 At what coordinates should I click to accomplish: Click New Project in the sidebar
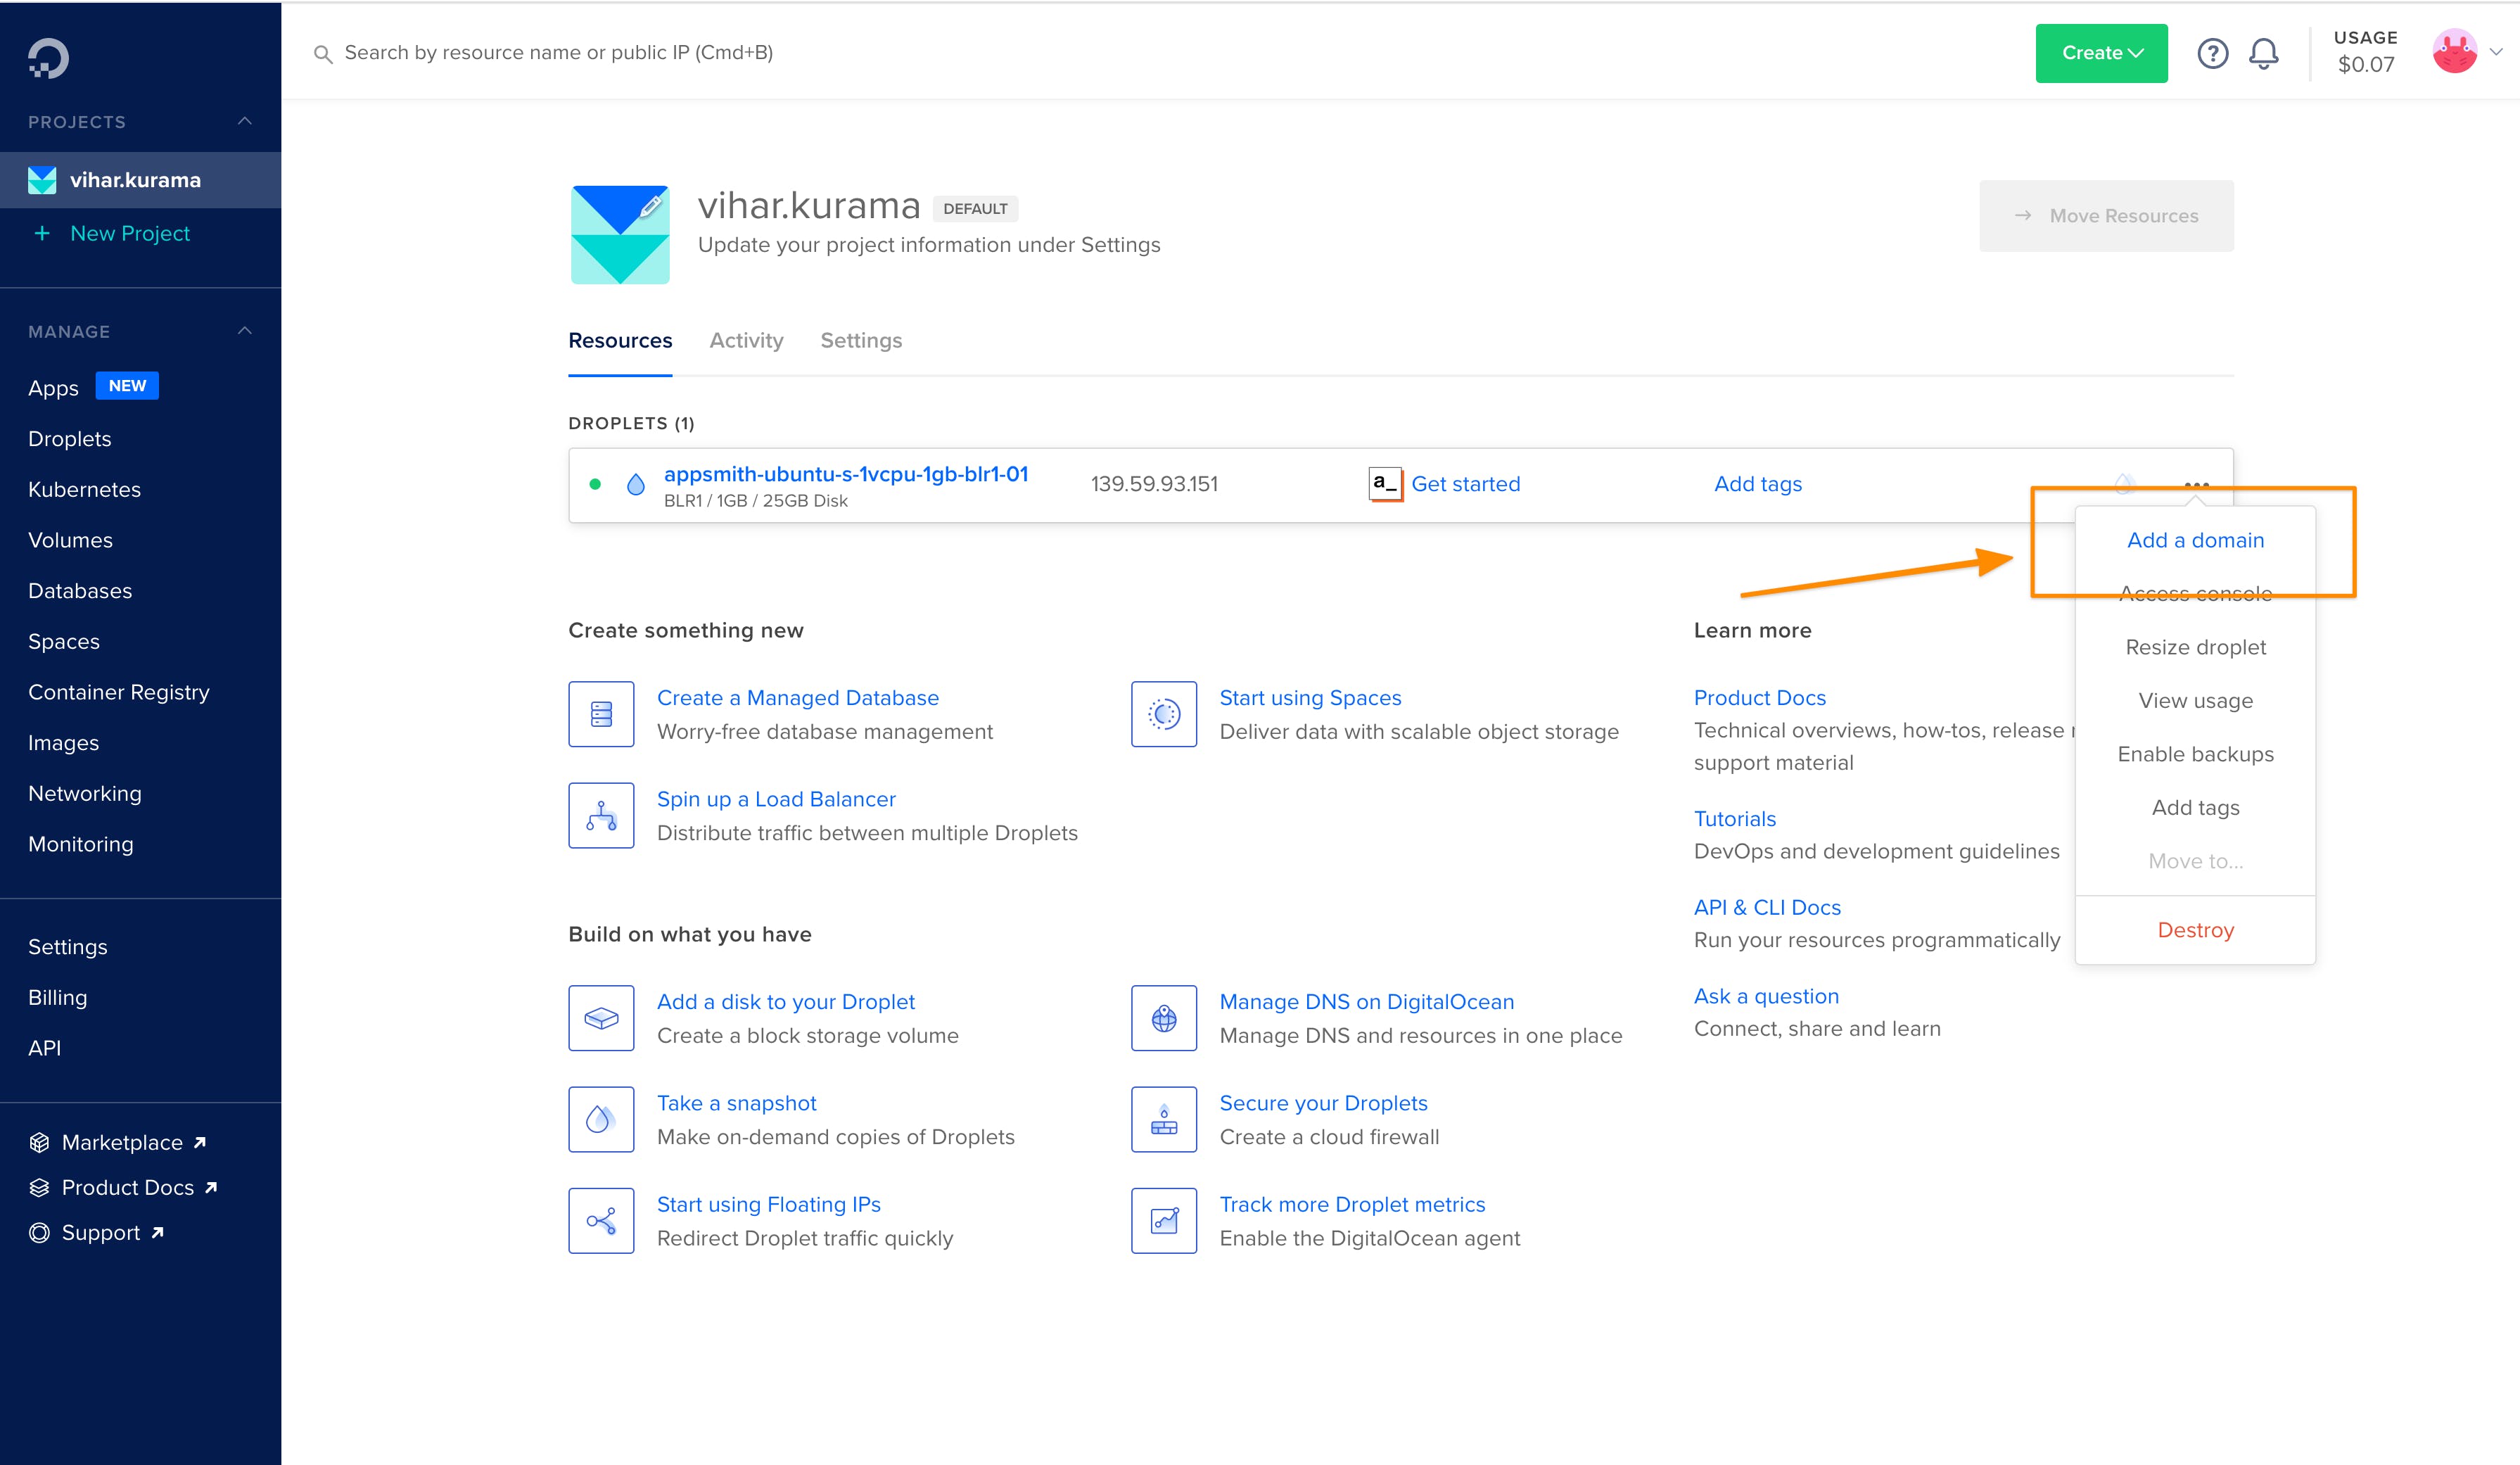coord(129,233)
